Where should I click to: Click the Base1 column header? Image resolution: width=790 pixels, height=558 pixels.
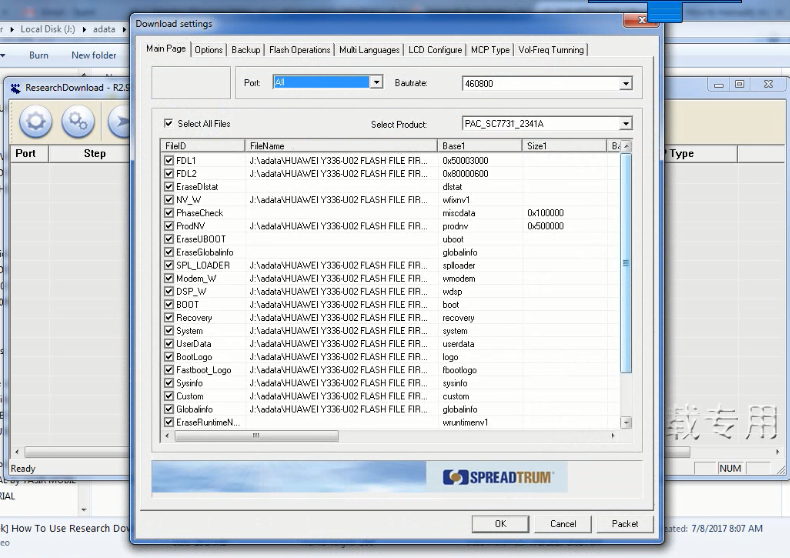click(x=480, y=146)
